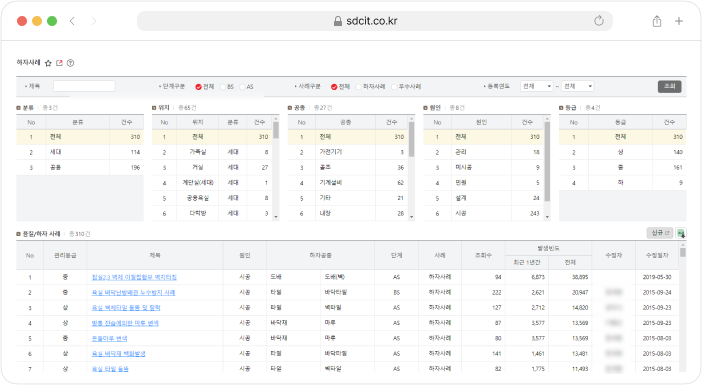The width and height of the screenshot is (702, 385).
Task: Select the BS radio button
Action: (223, 87)
